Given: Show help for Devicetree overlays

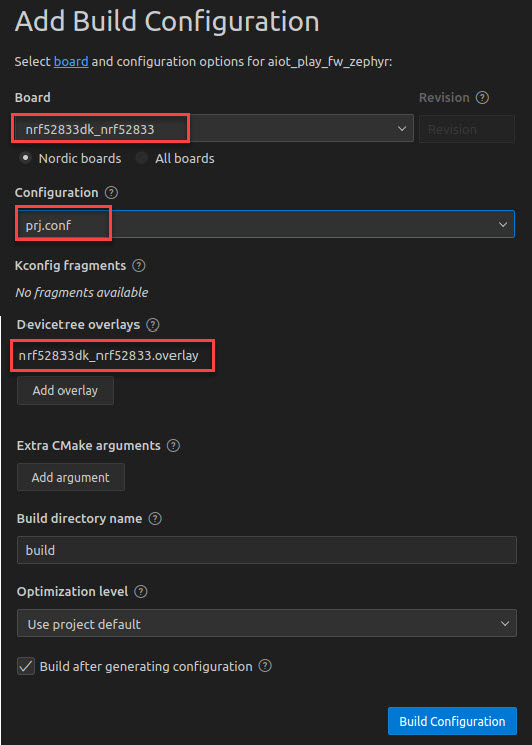Looking at the screenshot, I should tap(153, 325).
